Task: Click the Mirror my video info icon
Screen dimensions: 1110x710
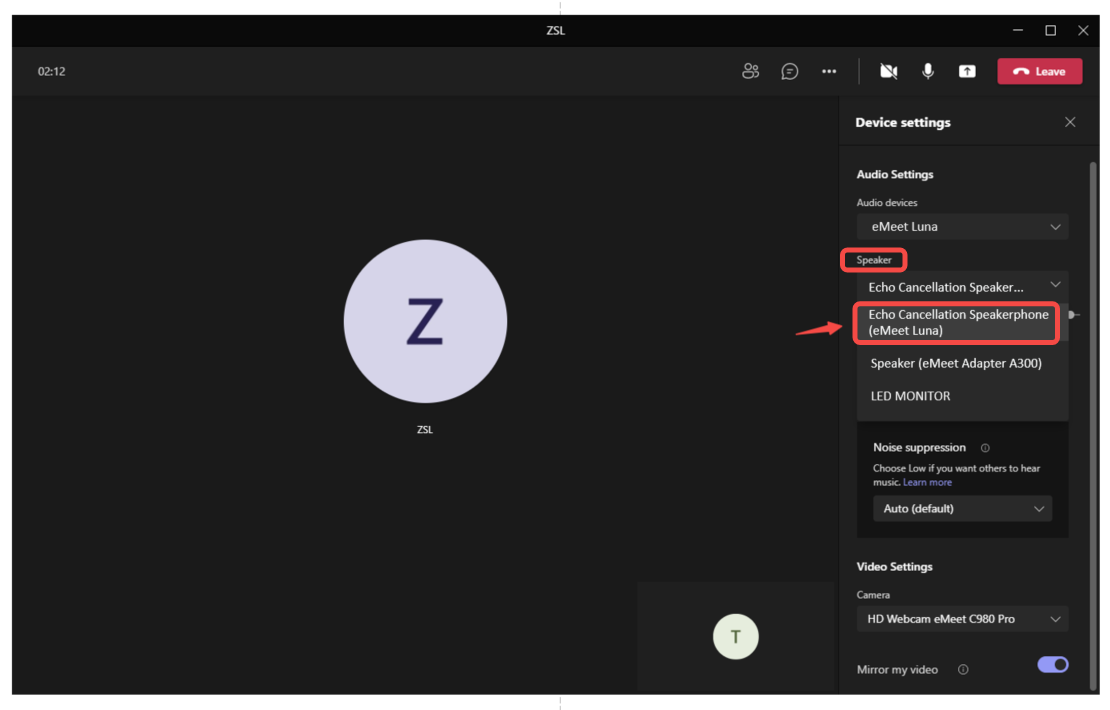Action: [x=963, y=670]
